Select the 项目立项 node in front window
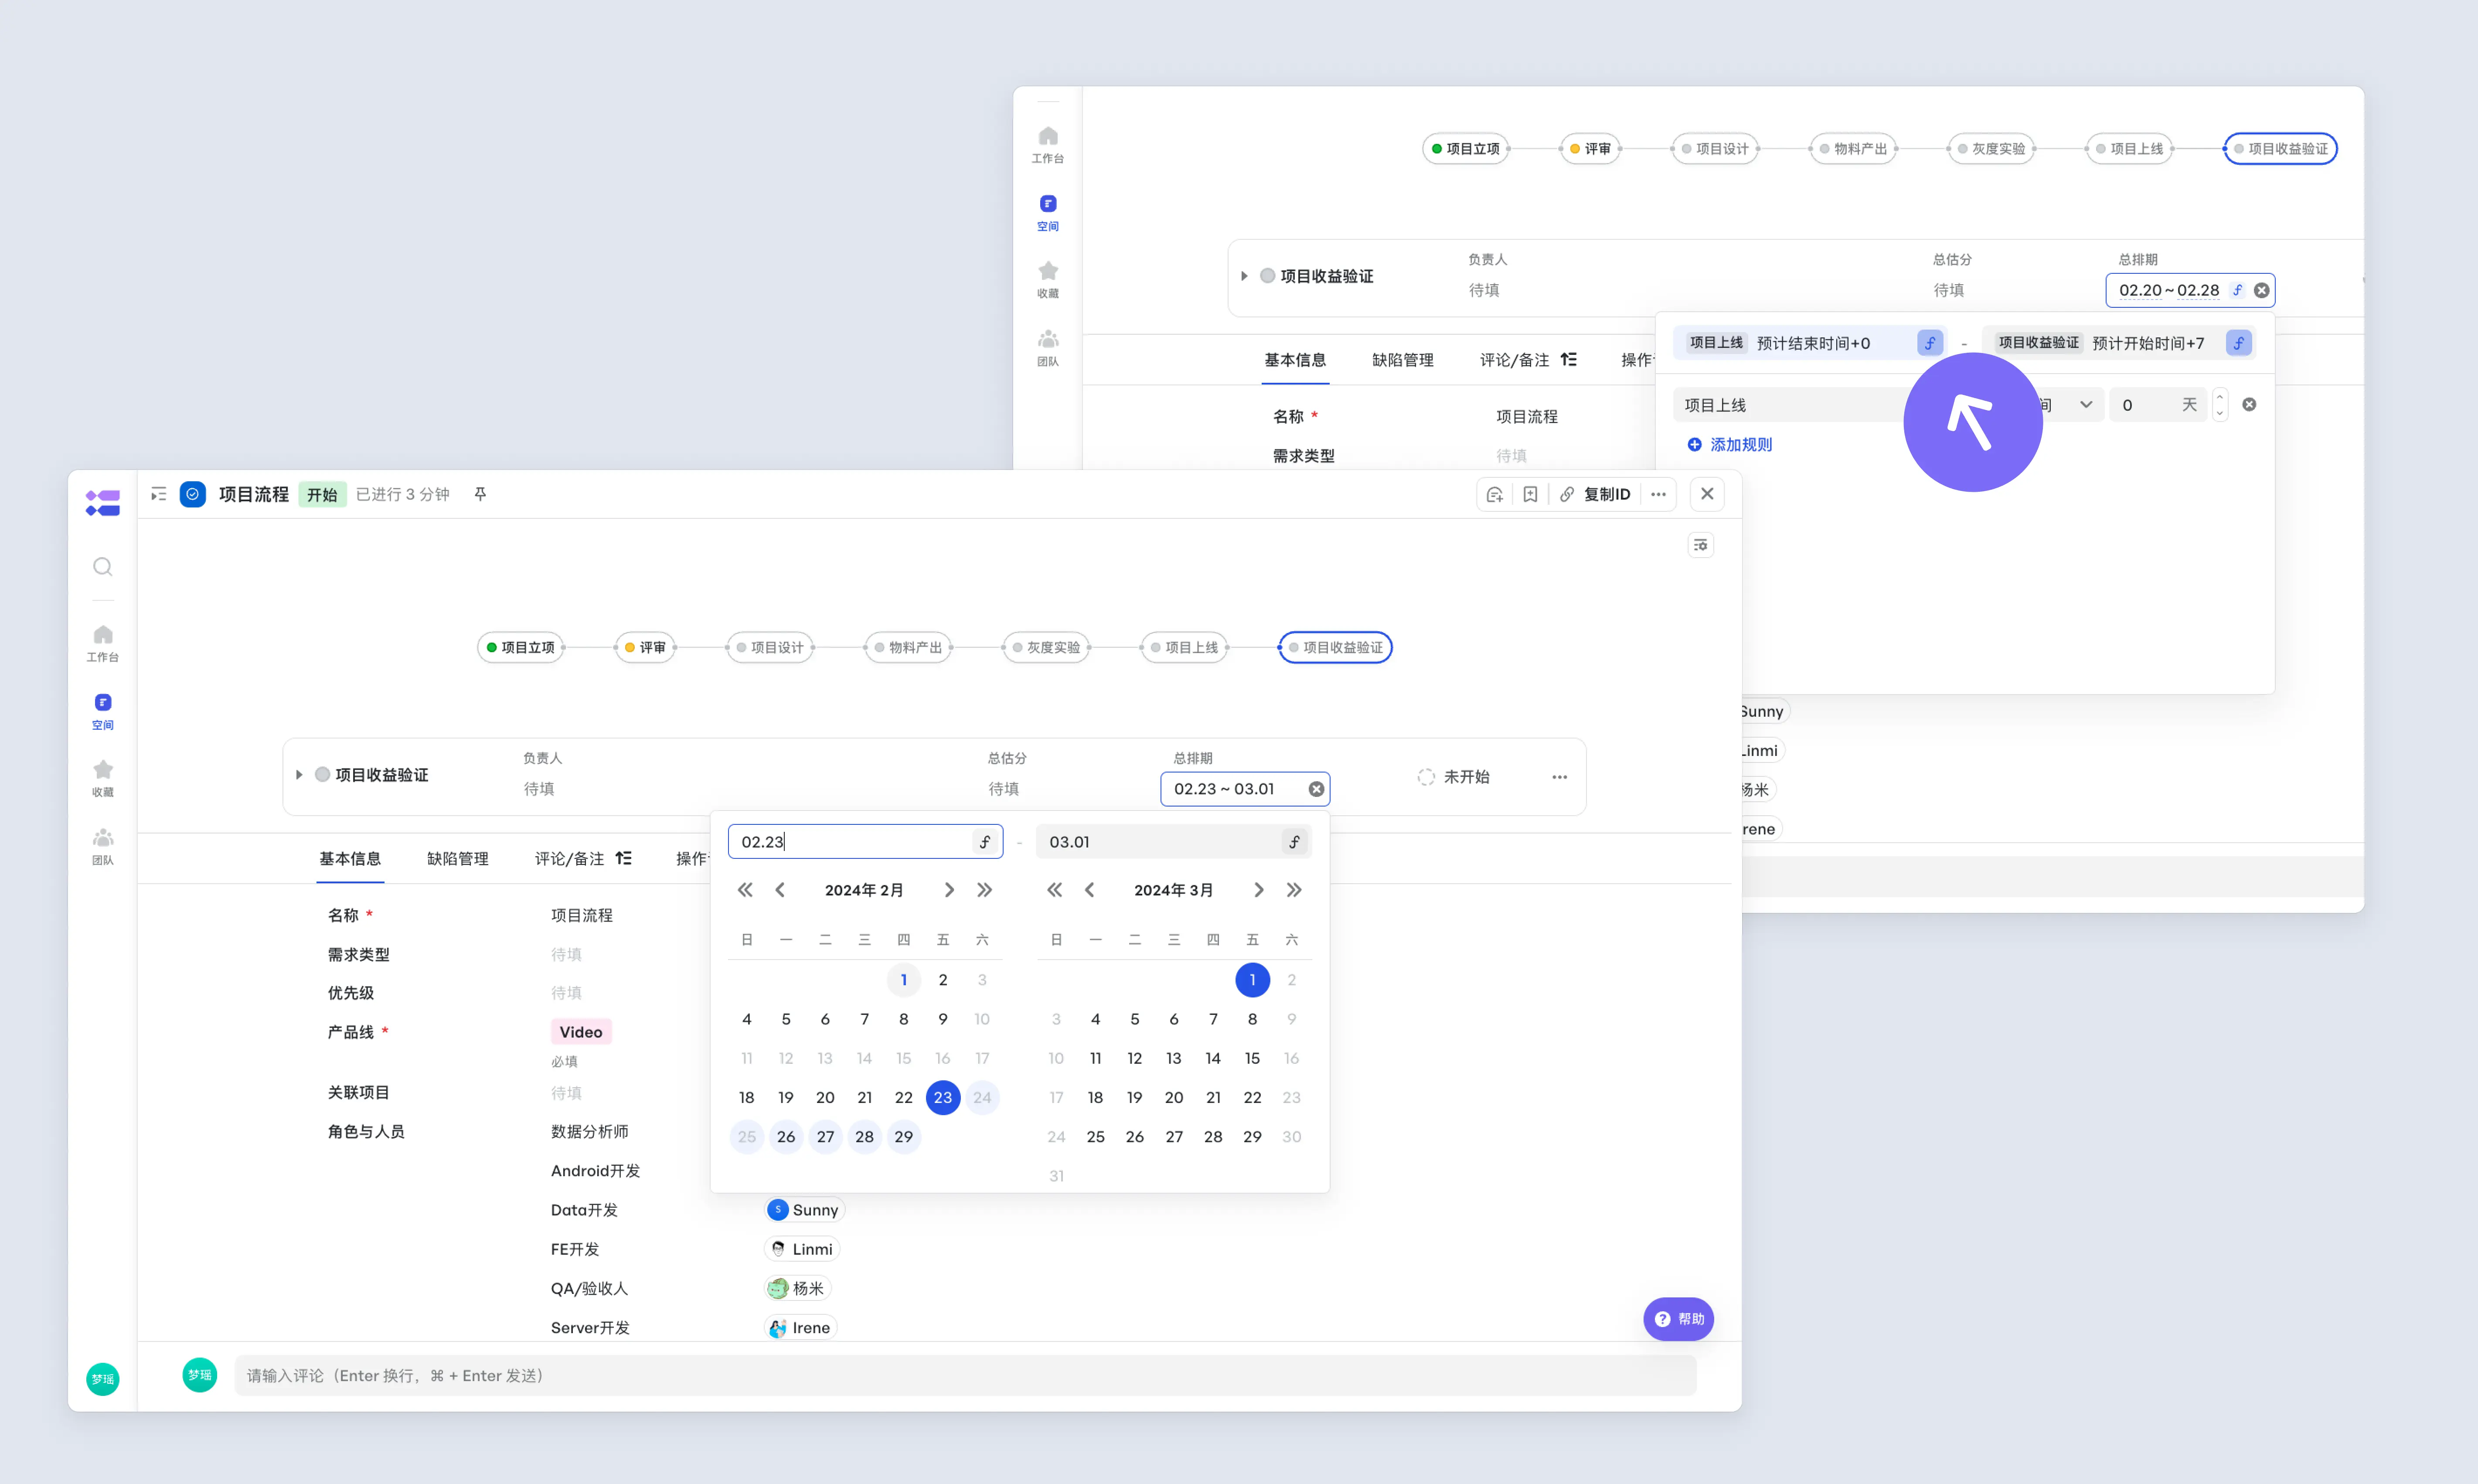The height and width of the screenshot is (1484, 2478). [x=521, y=647]
